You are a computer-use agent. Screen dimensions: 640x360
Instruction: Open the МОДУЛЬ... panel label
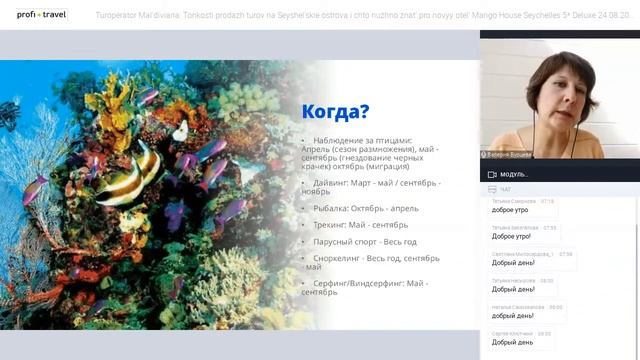[513, 175]
